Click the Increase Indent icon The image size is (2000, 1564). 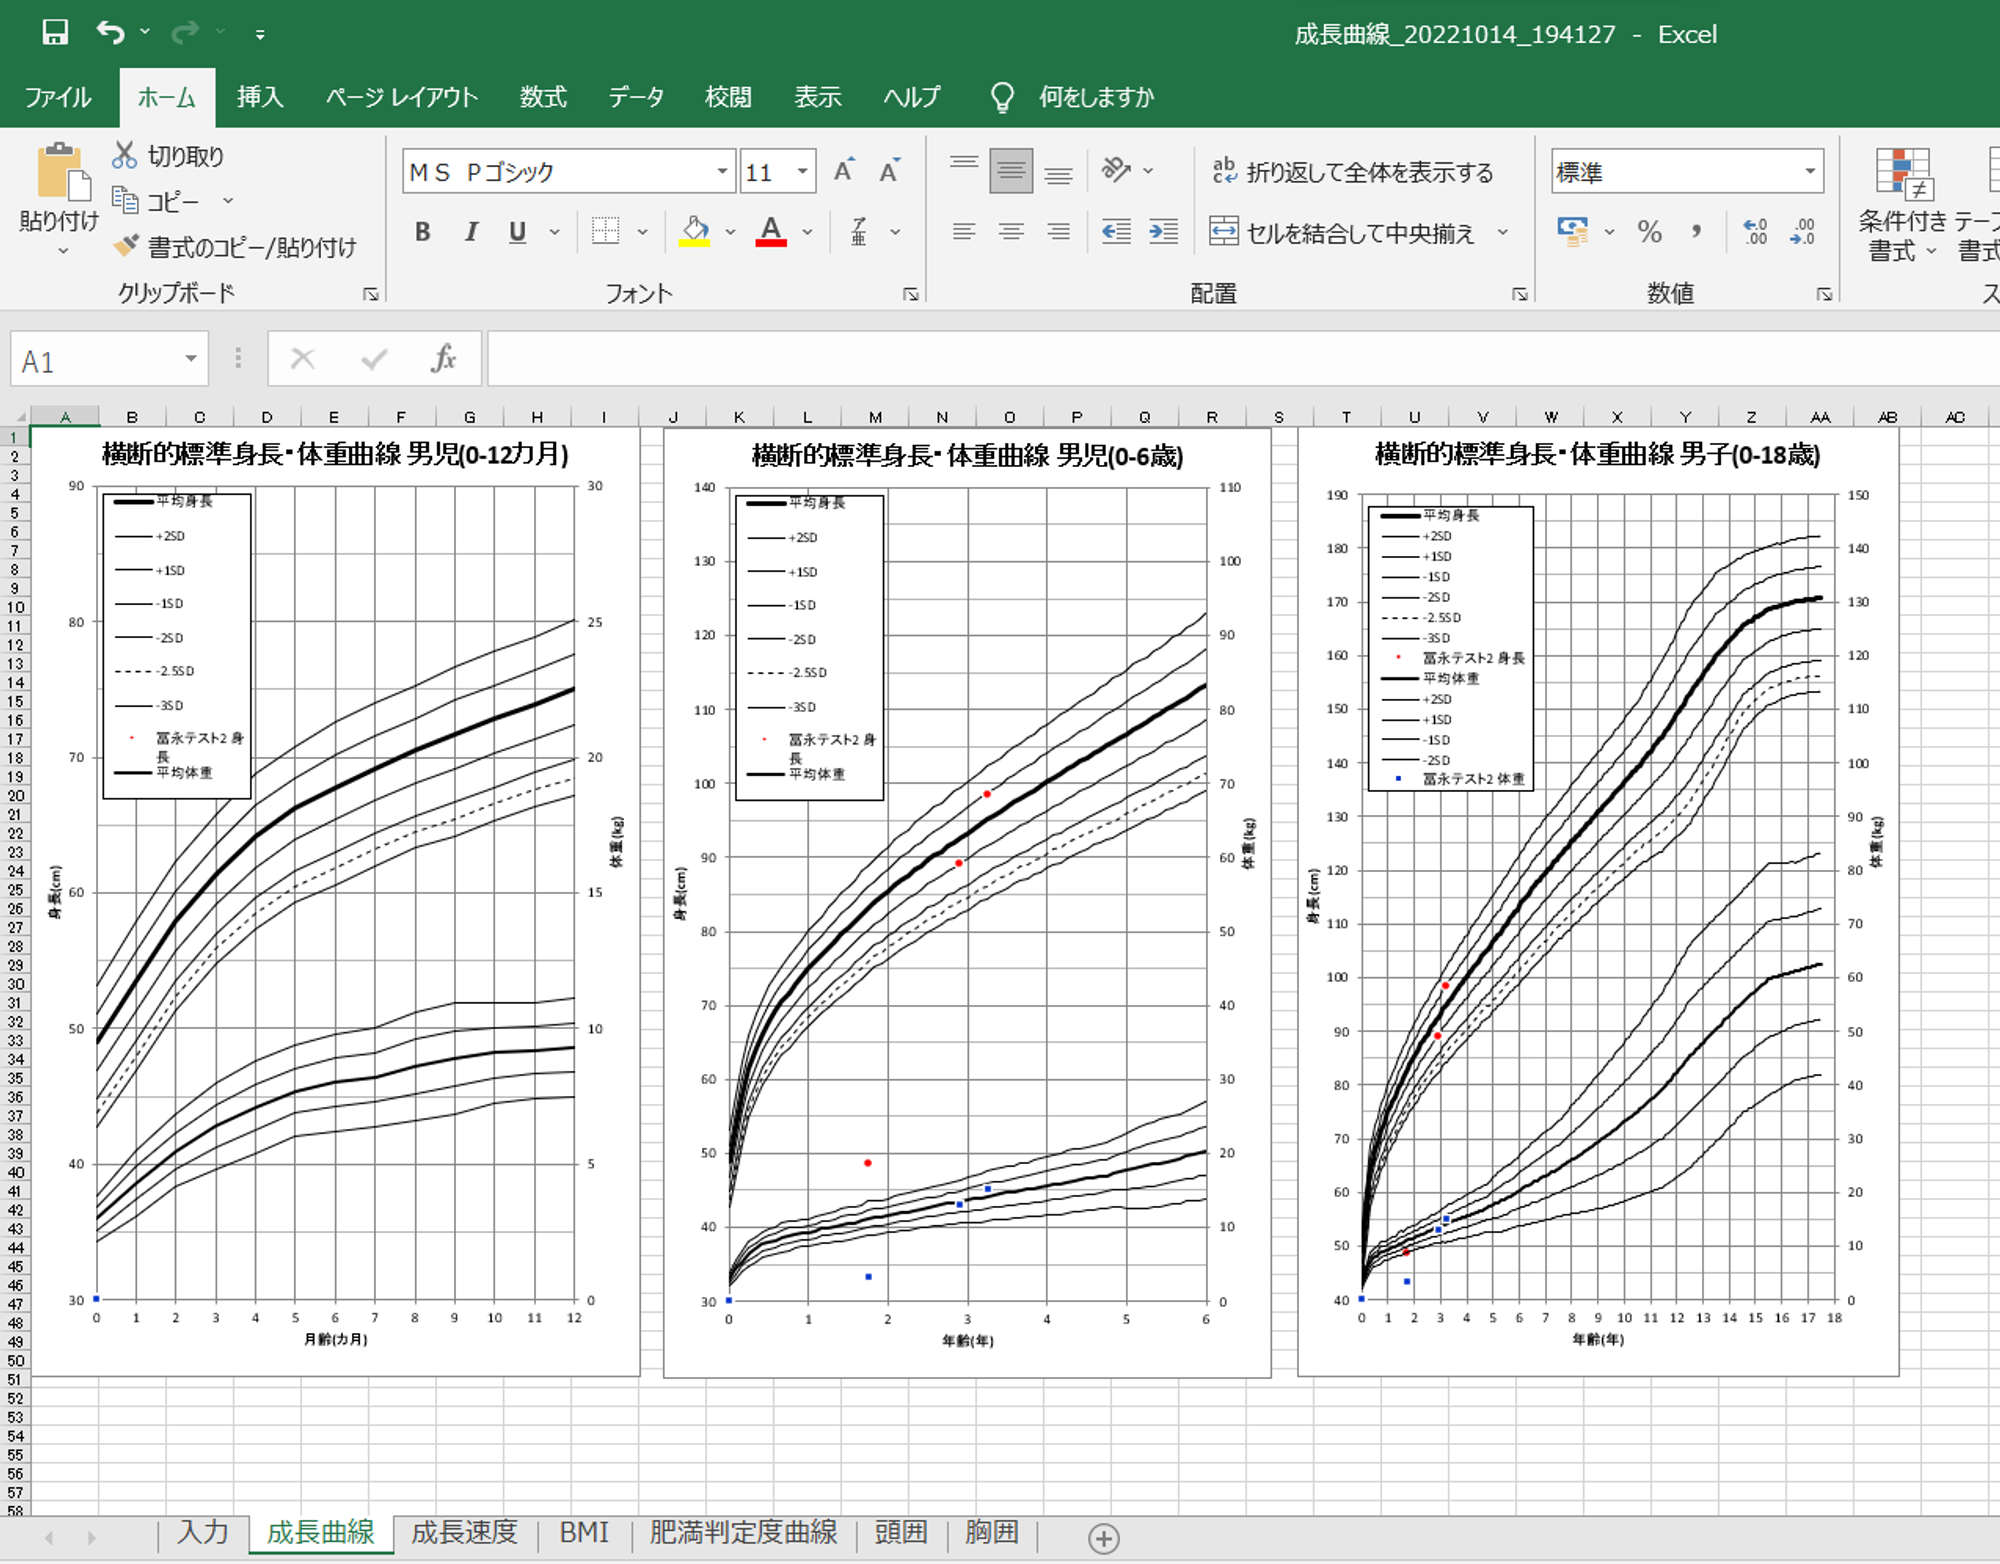click(1163, 232)
